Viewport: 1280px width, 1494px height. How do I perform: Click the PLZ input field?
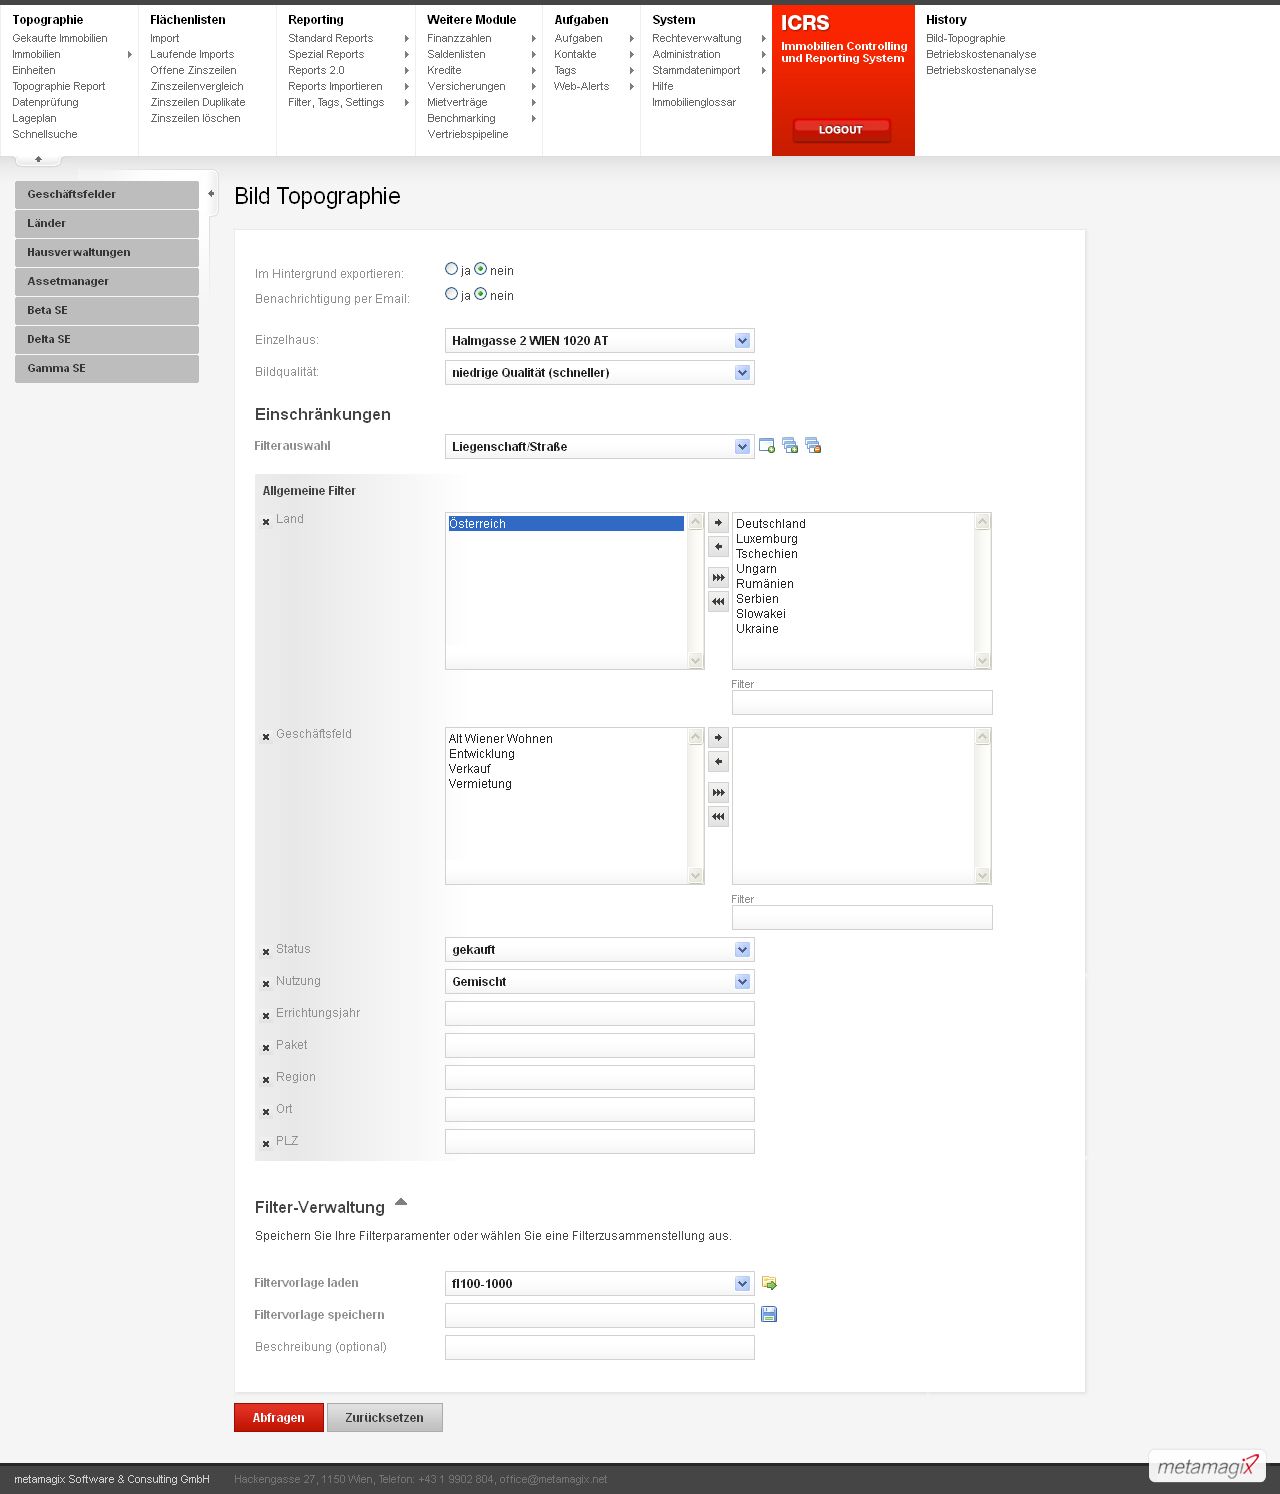[599, 1142]
